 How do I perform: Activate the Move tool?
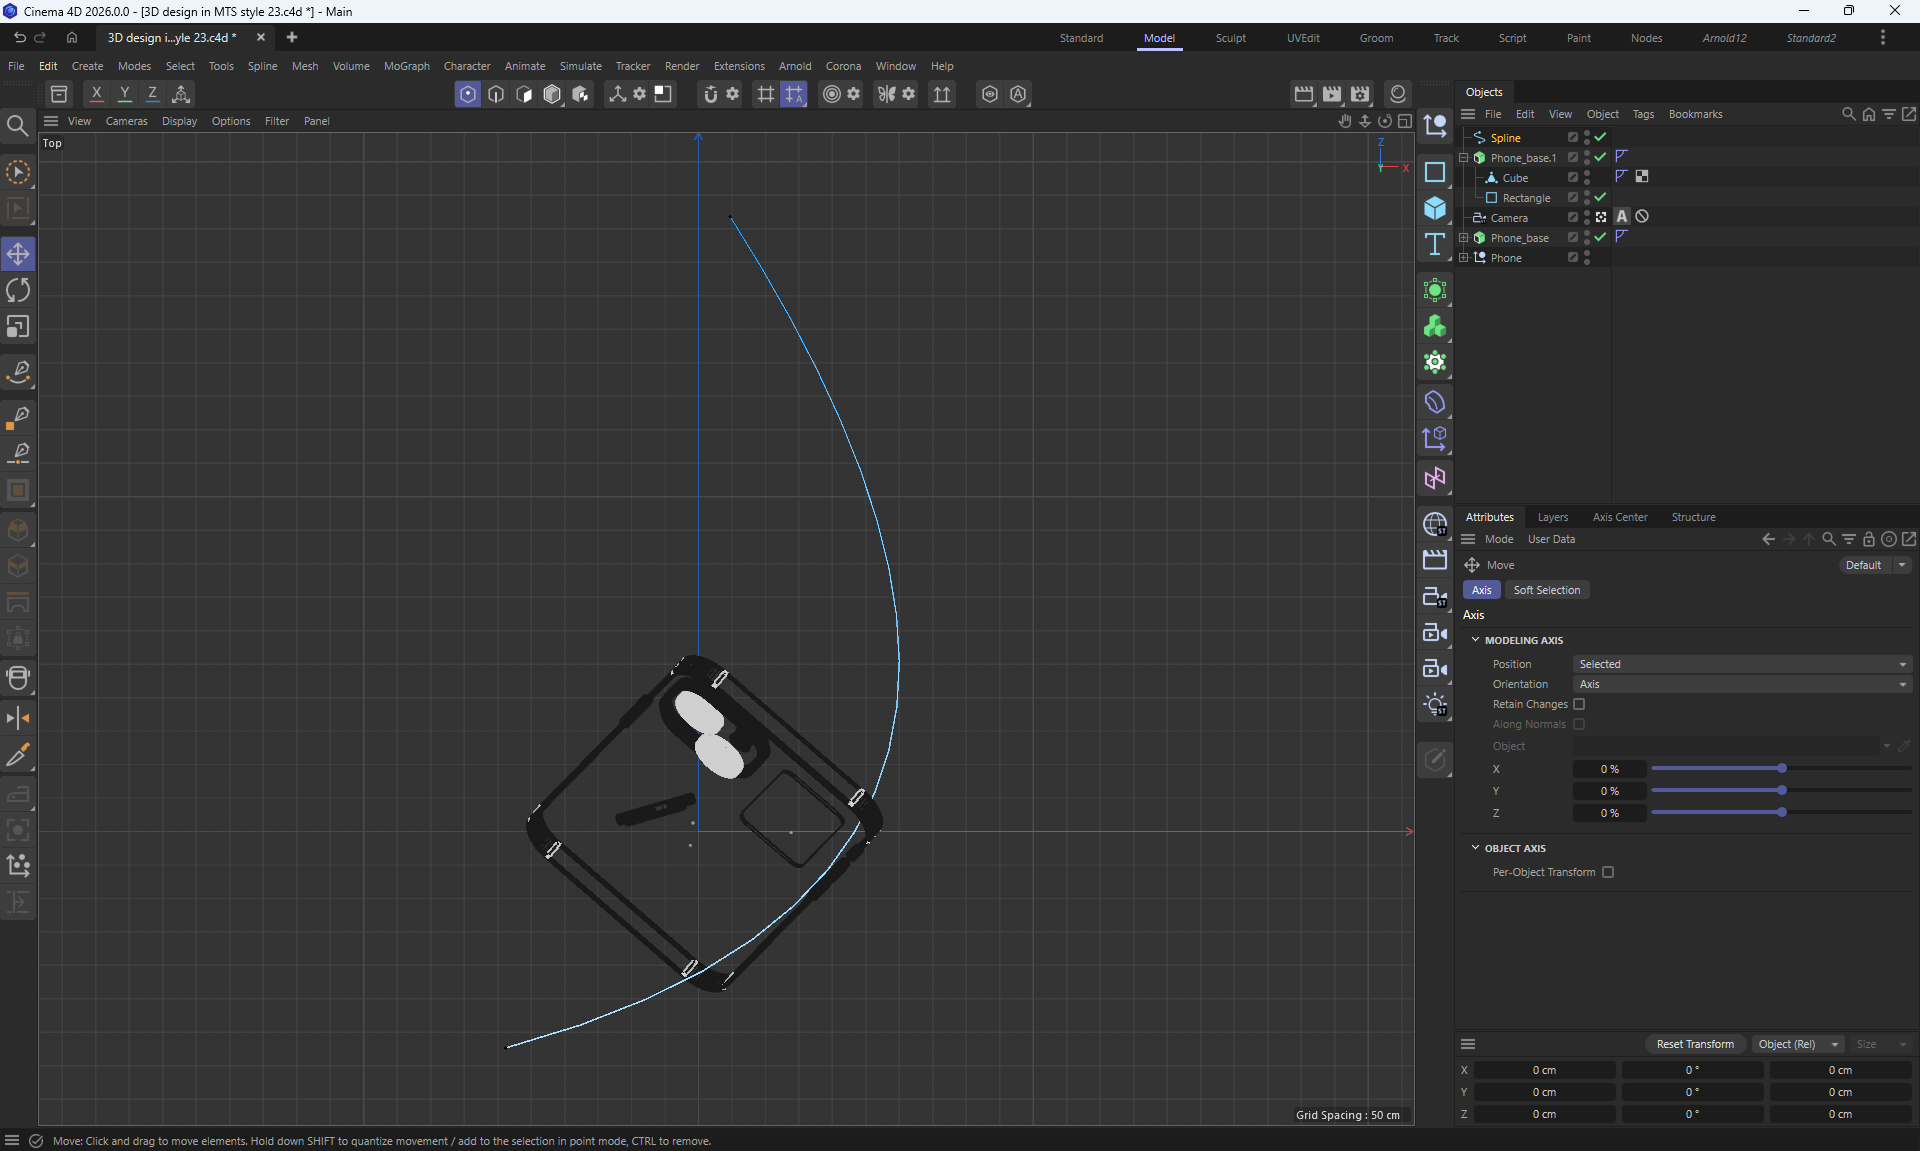click(x=18, y=254)
